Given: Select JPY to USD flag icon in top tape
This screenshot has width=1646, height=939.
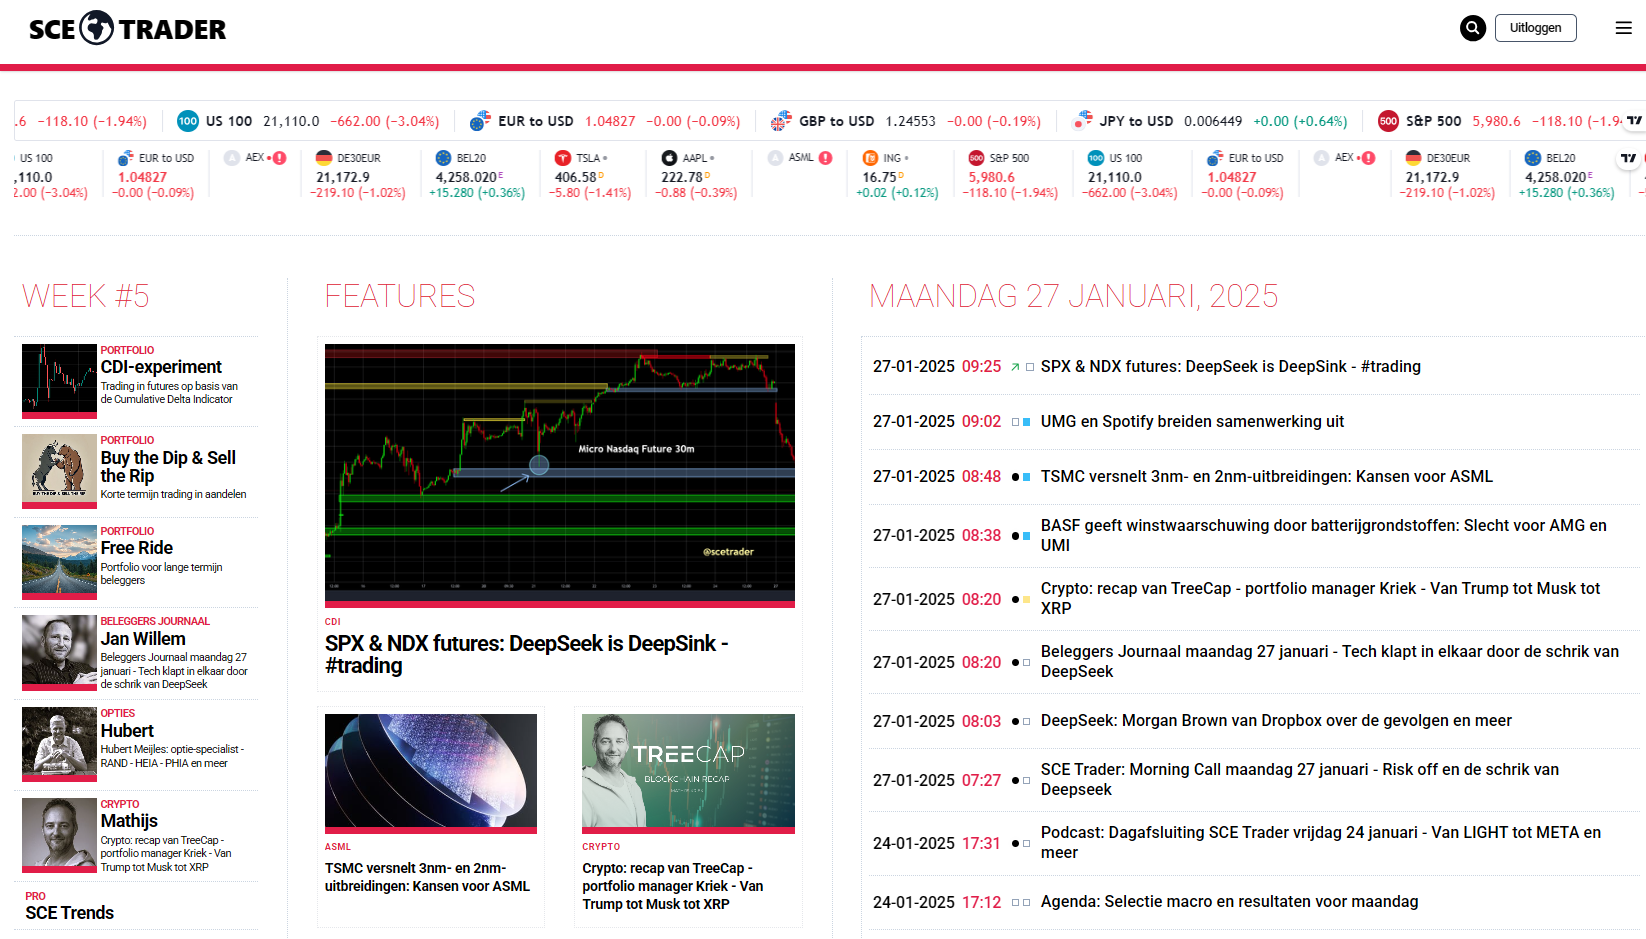Looking at the screenshot, I should coord(1082,121).
